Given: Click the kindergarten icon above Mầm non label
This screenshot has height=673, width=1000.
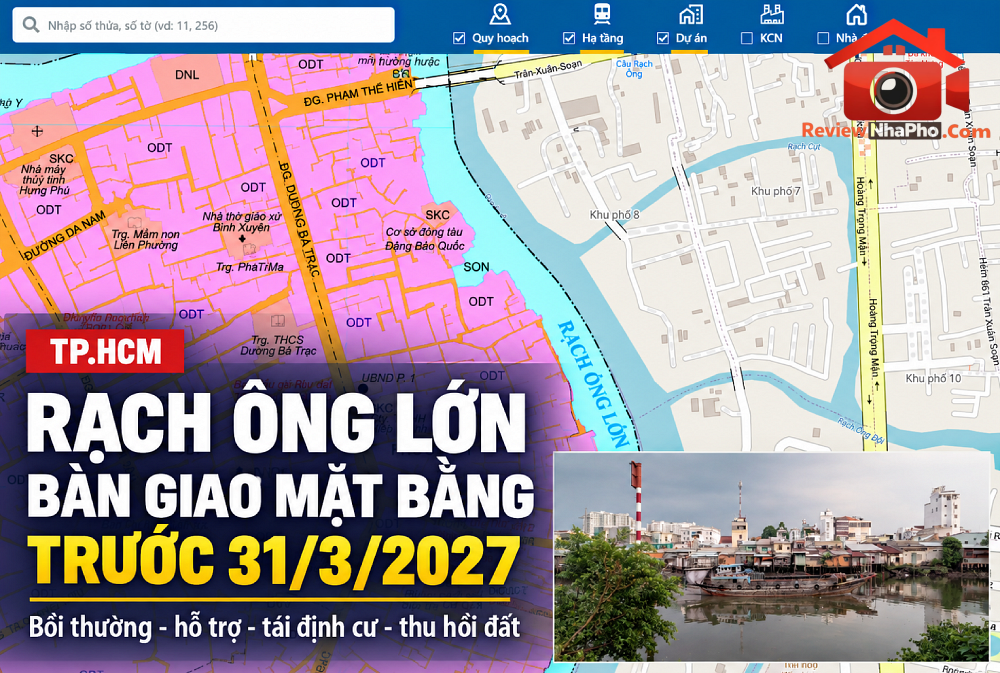Looking at the screenshot, I should [133, 222].
